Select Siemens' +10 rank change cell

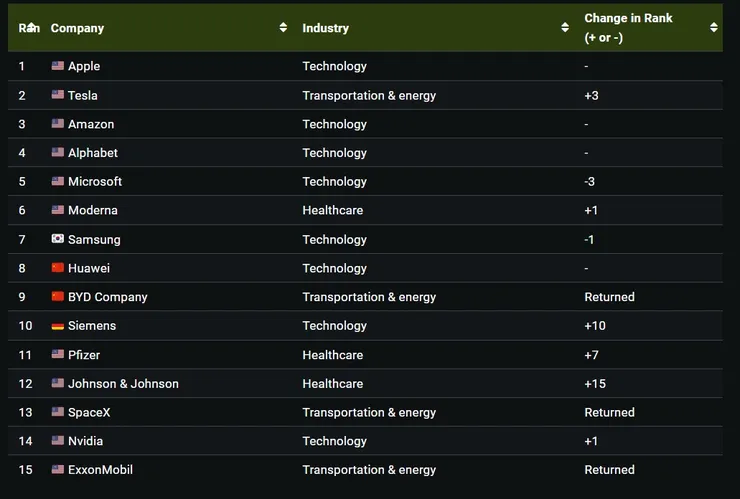coord(595,326)
